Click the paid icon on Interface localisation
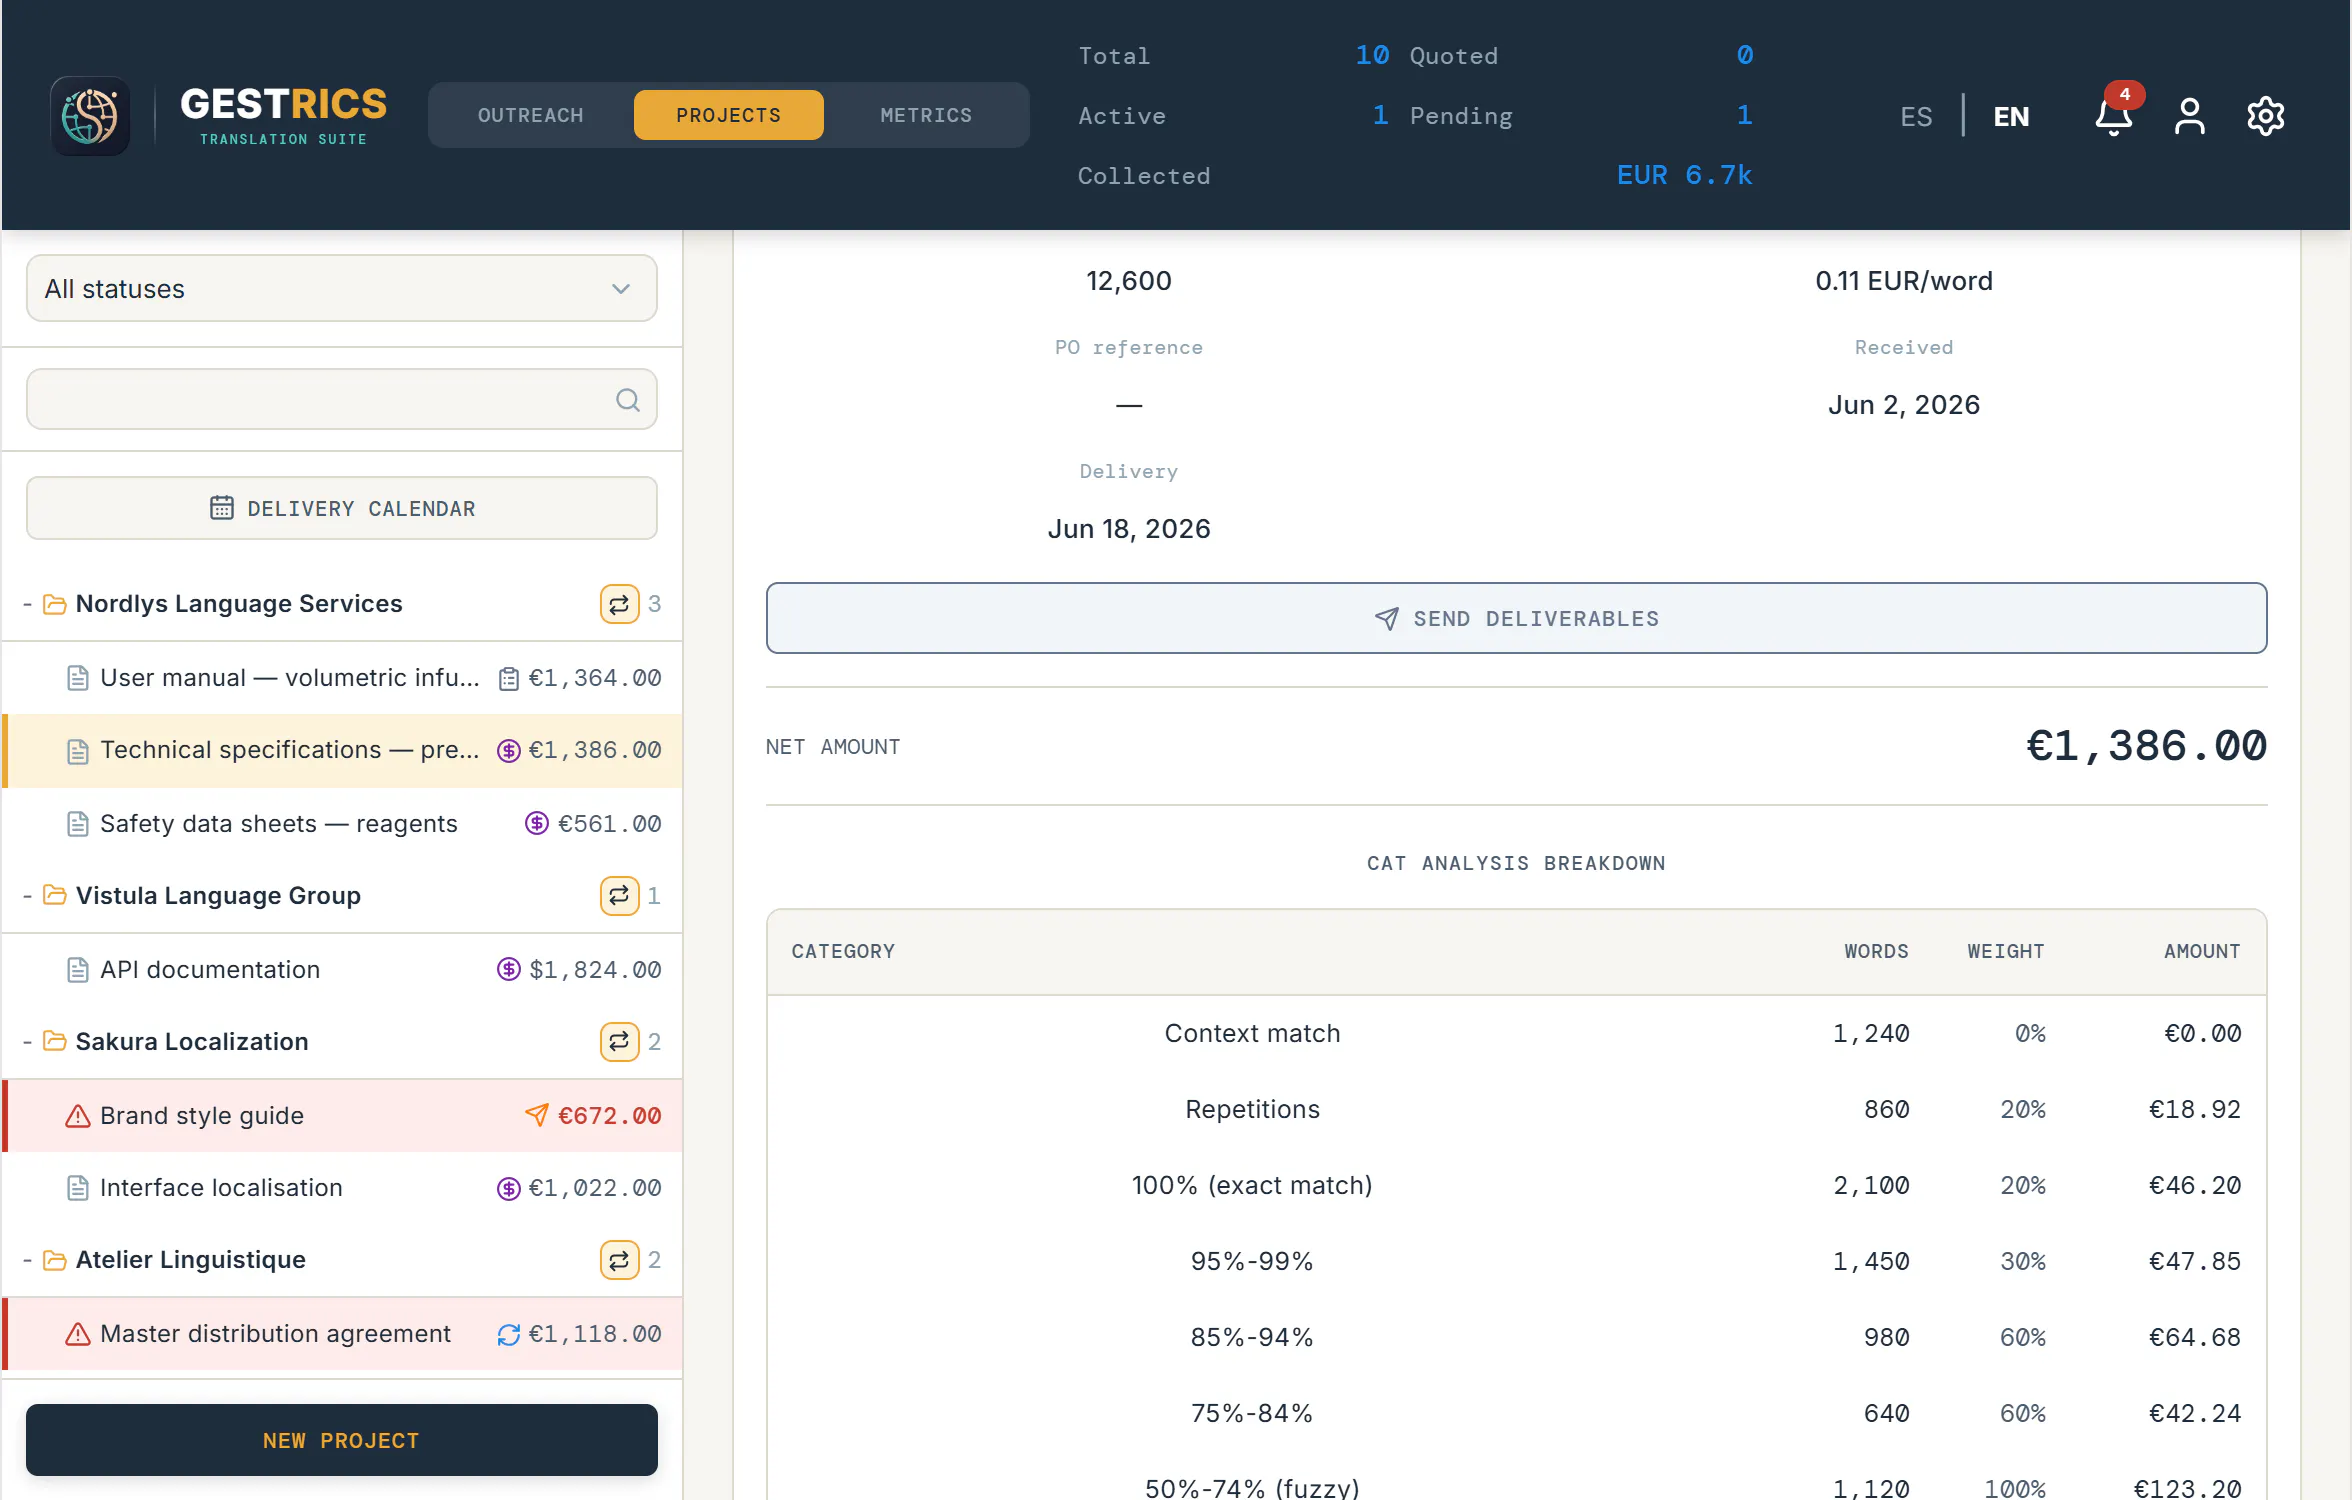Screen dimensions: 2352x1500 pos(508,1188)
